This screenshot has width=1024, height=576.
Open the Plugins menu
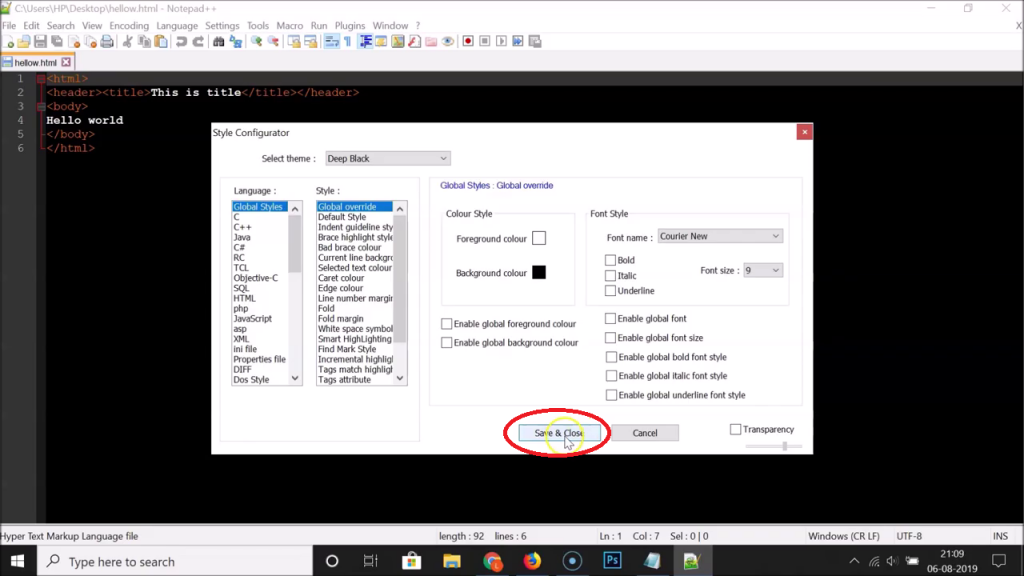click(x=350, y=25)
